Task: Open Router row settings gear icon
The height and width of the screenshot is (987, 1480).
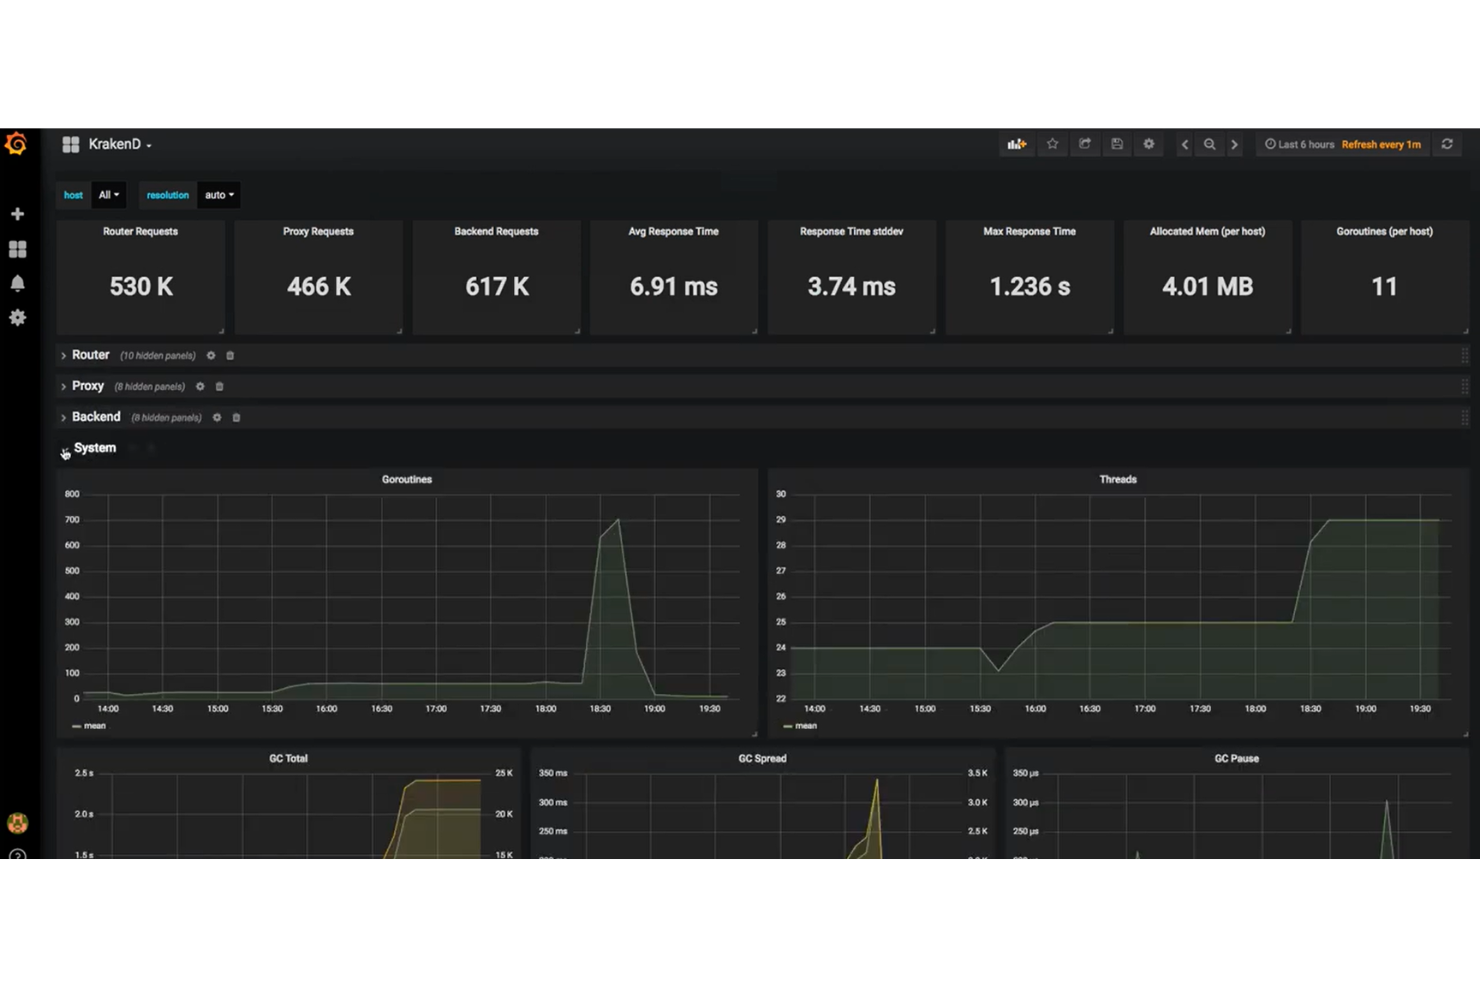Action: [x=211, y=355]
